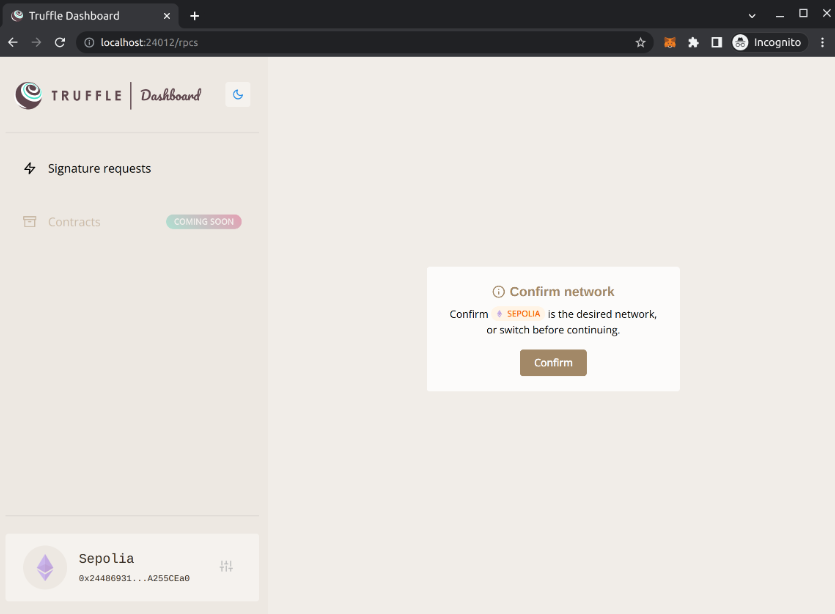Click the back navigation arrow

pyautogui.click(x=12, y=42)
